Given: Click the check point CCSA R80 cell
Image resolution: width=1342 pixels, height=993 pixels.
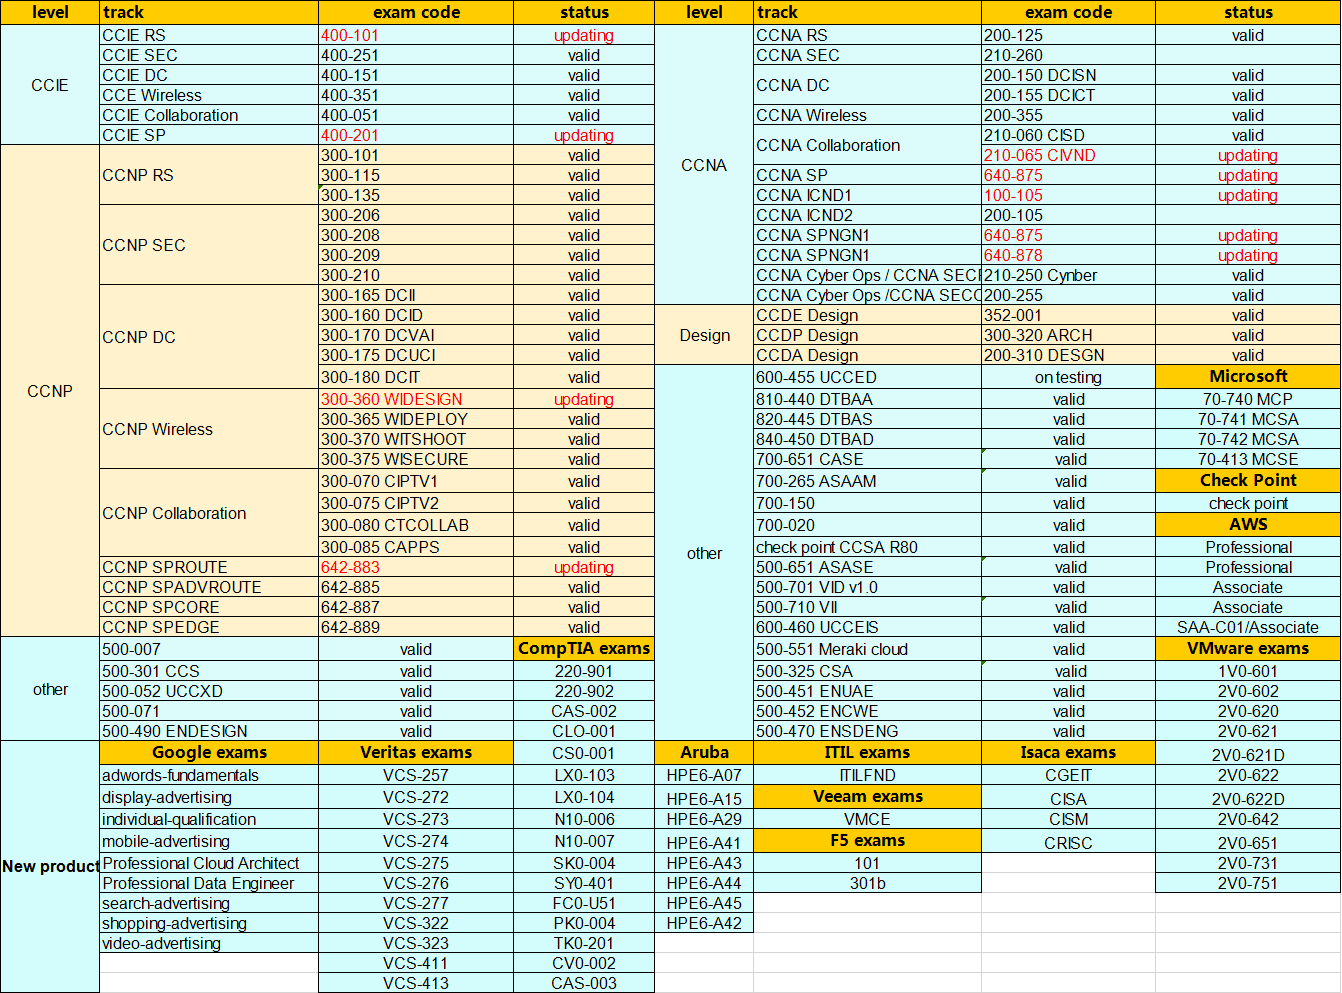Looking at the screenshot, I should tap(867, 547).
